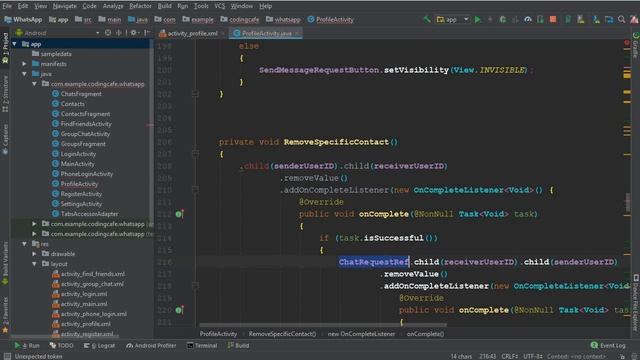Viewport: 640px width, 360px height.
Task: Click the red Stop square icon
Action: [x=553, y=19]
